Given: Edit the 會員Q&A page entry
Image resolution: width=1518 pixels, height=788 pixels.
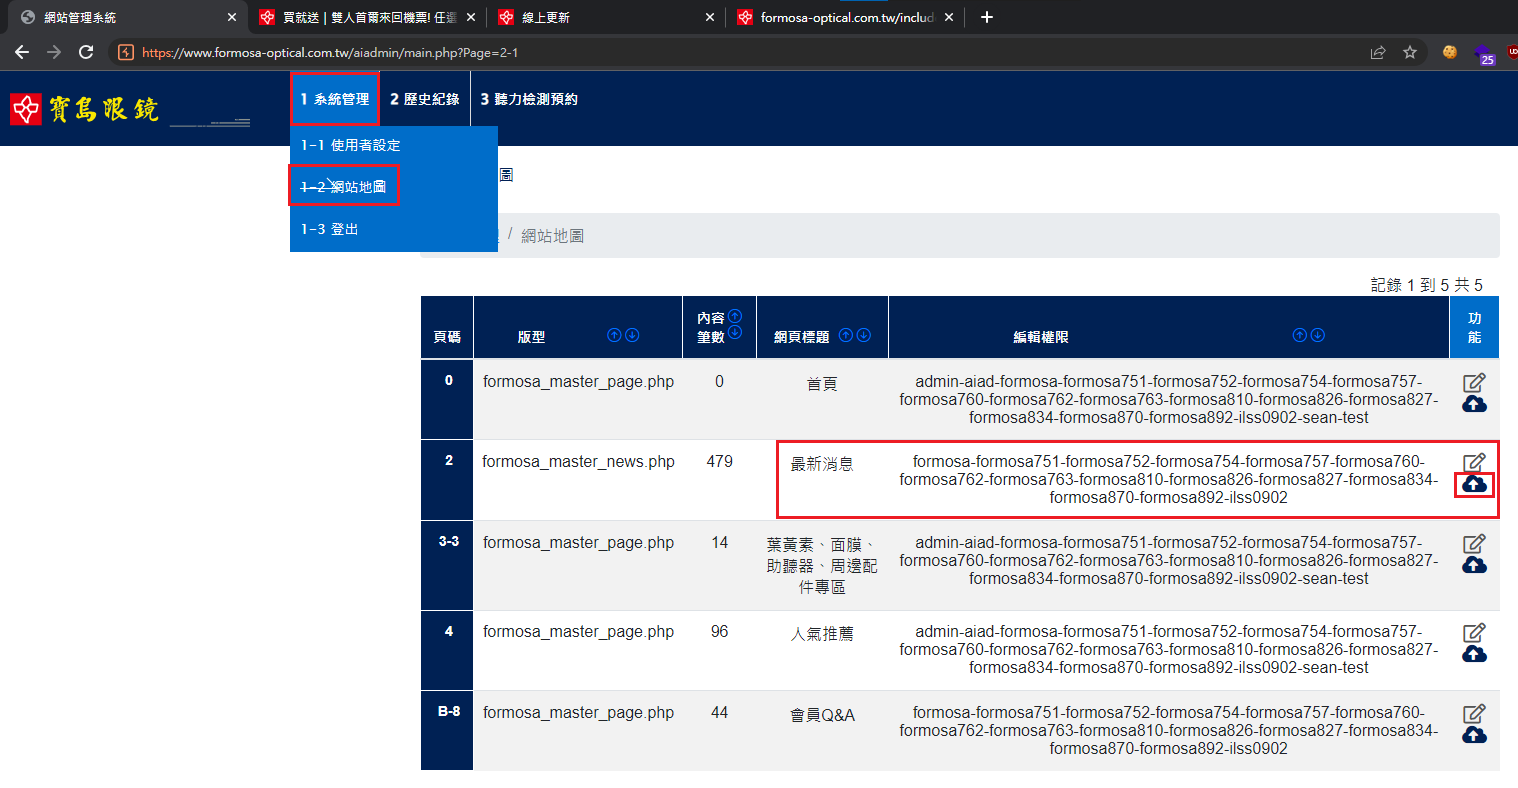Looking at the screenshot, I should tap(1474, 713).
